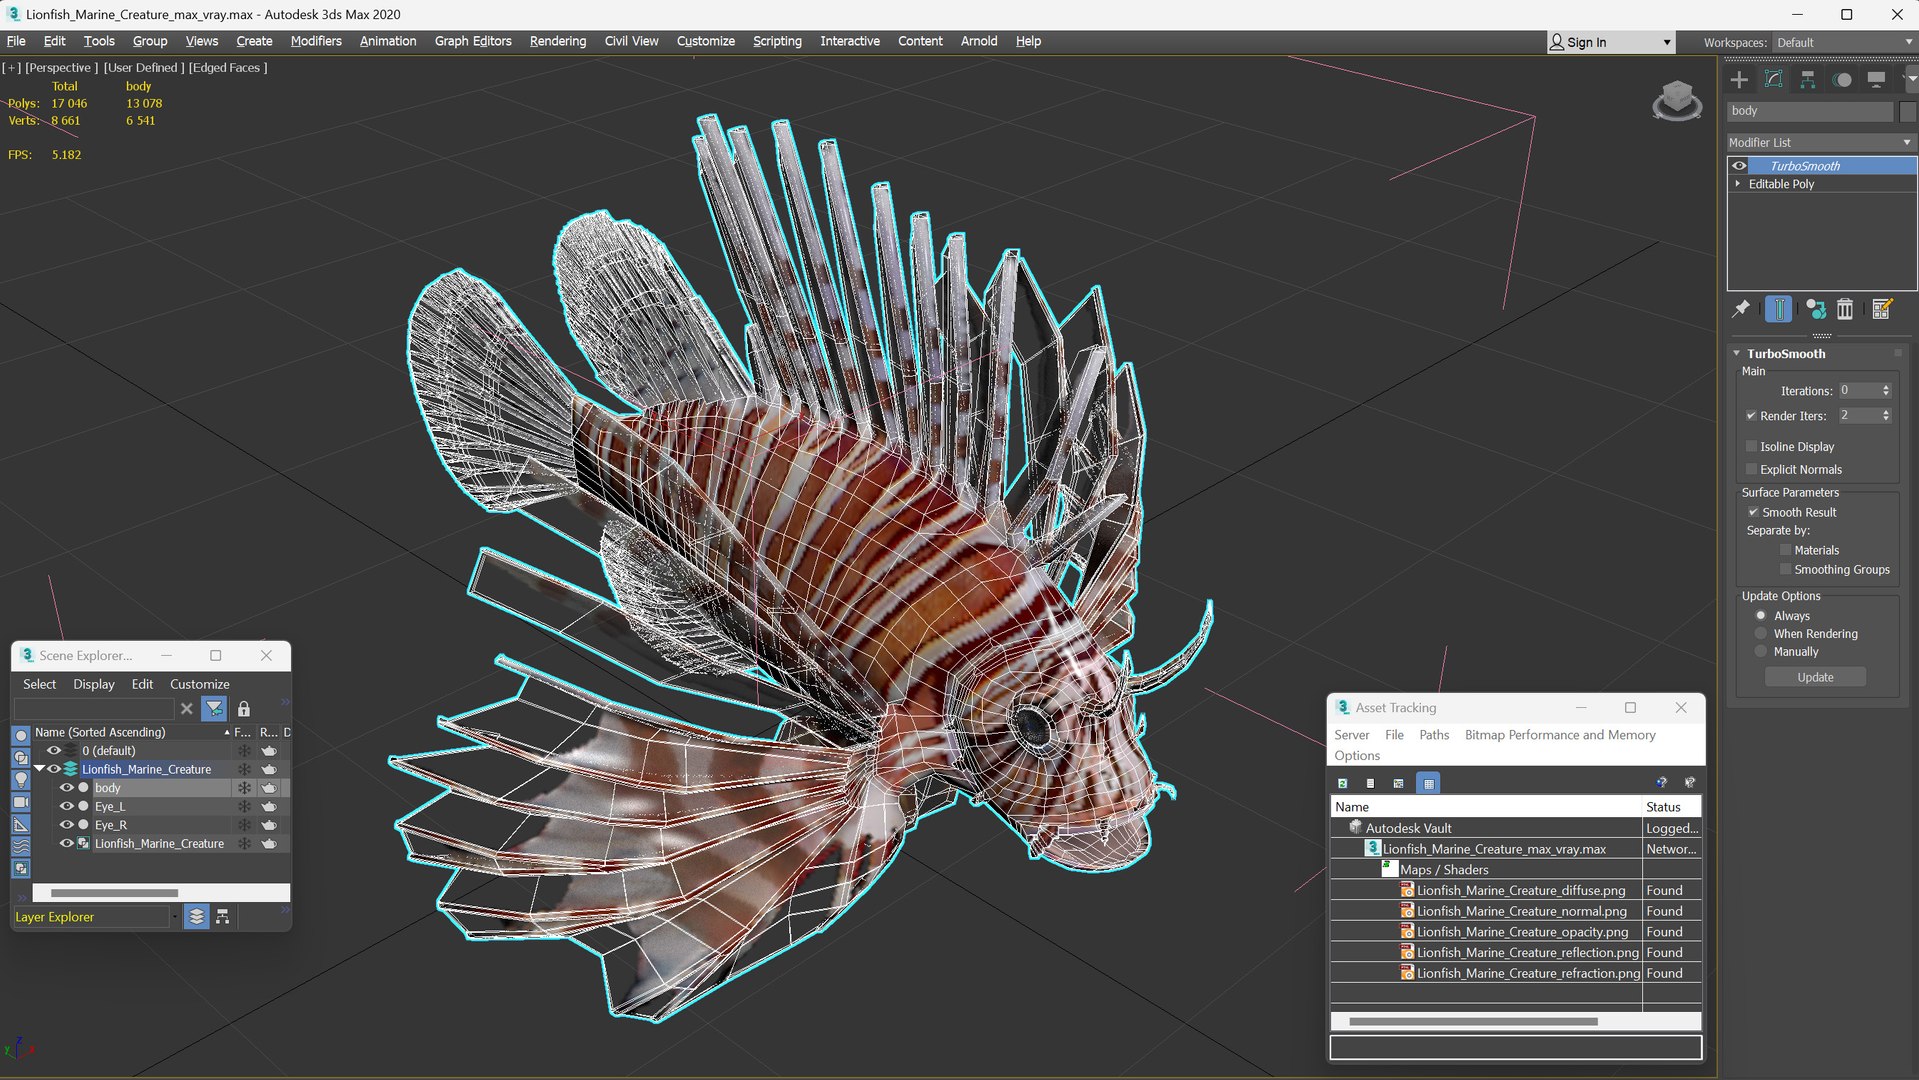Click Sort by Hierarchy icon in Scene Explorer

[x=223, y=917]
